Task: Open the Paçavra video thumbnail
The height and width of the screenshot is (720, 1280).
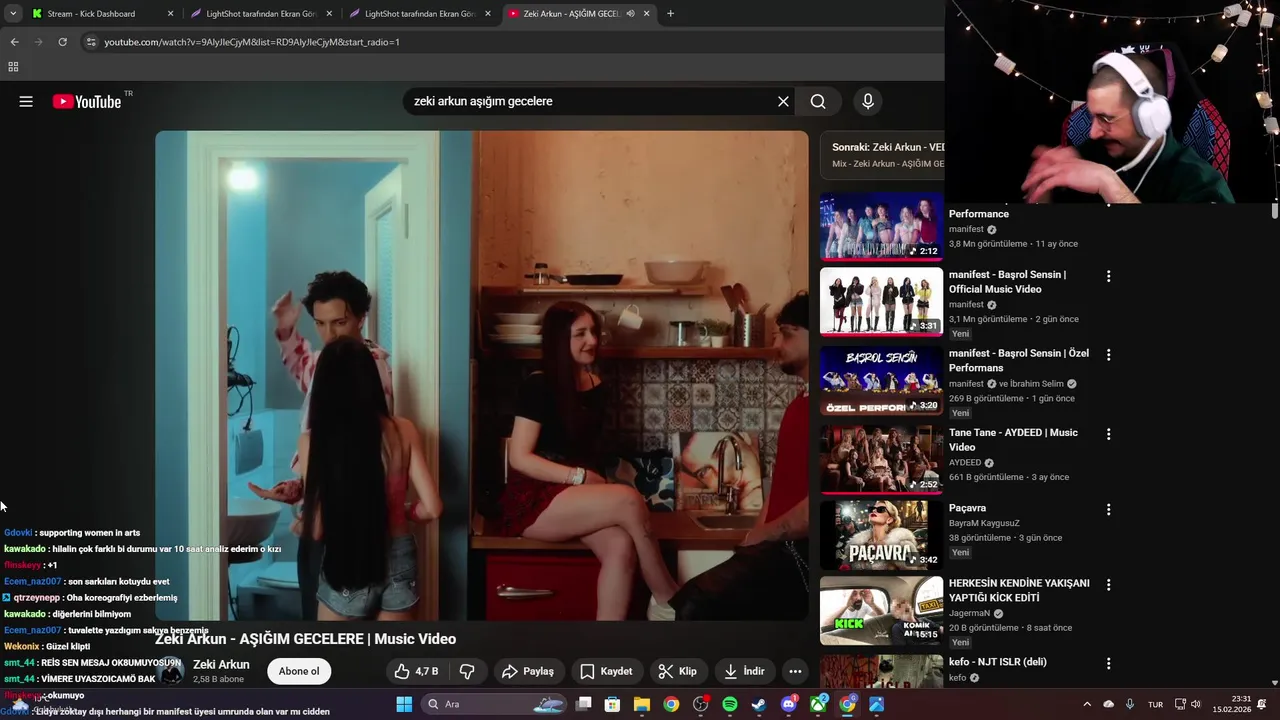Action: point(881,534)
